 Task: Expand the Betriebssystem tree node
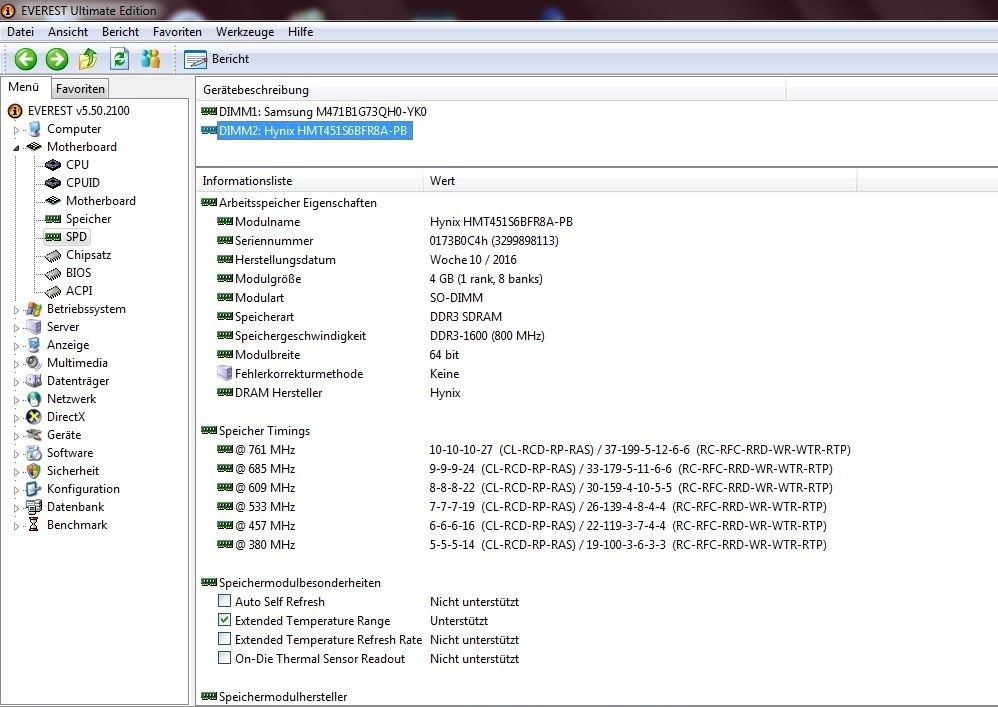(16, 310)
